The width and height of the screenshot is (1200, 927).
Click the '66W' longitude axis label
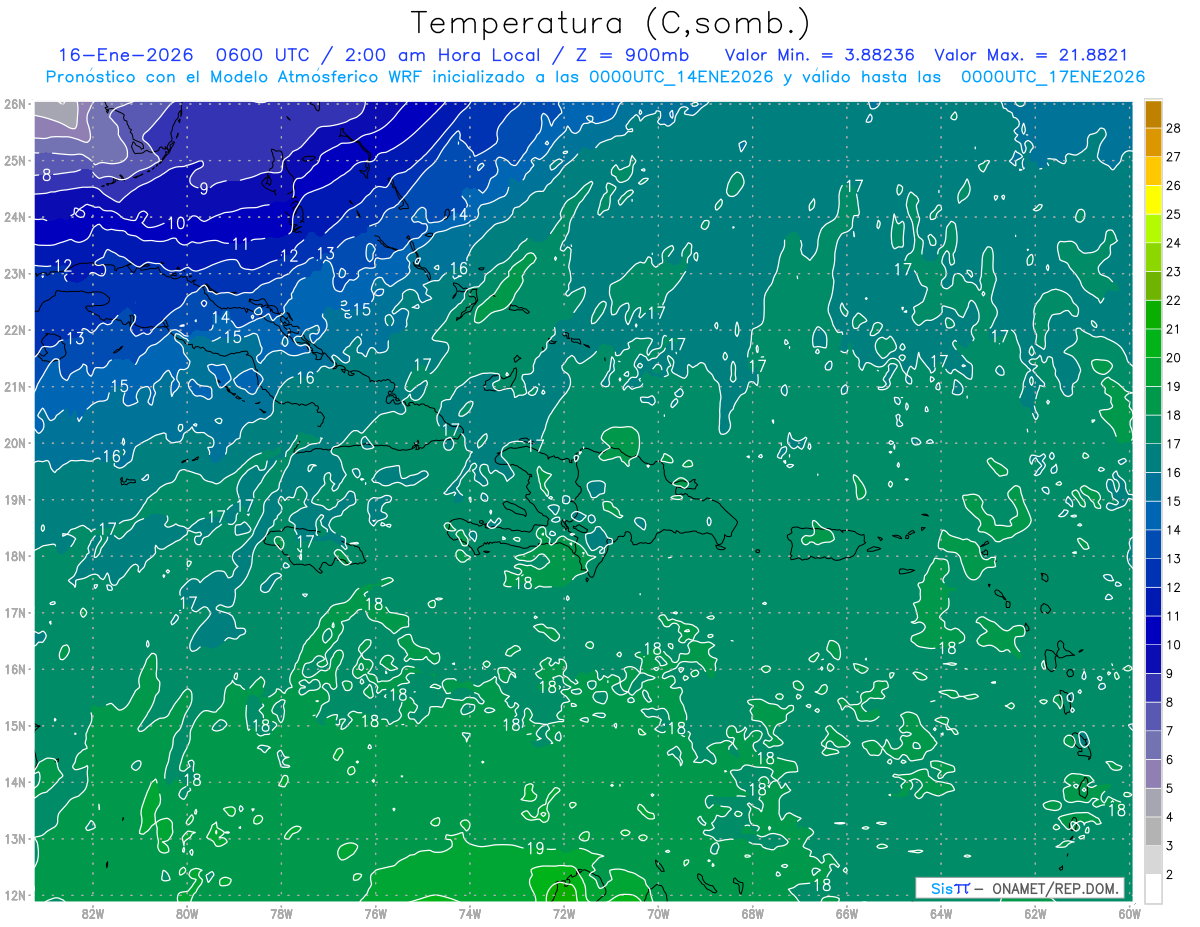click(846, 913)
